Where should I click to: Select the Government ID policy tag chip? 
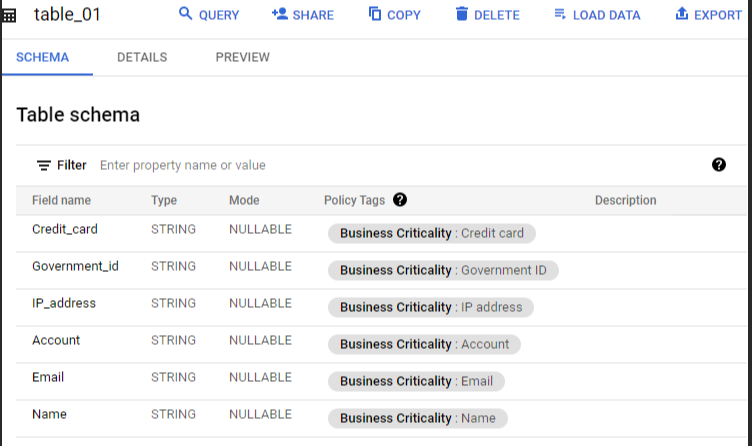click(443, 270)
